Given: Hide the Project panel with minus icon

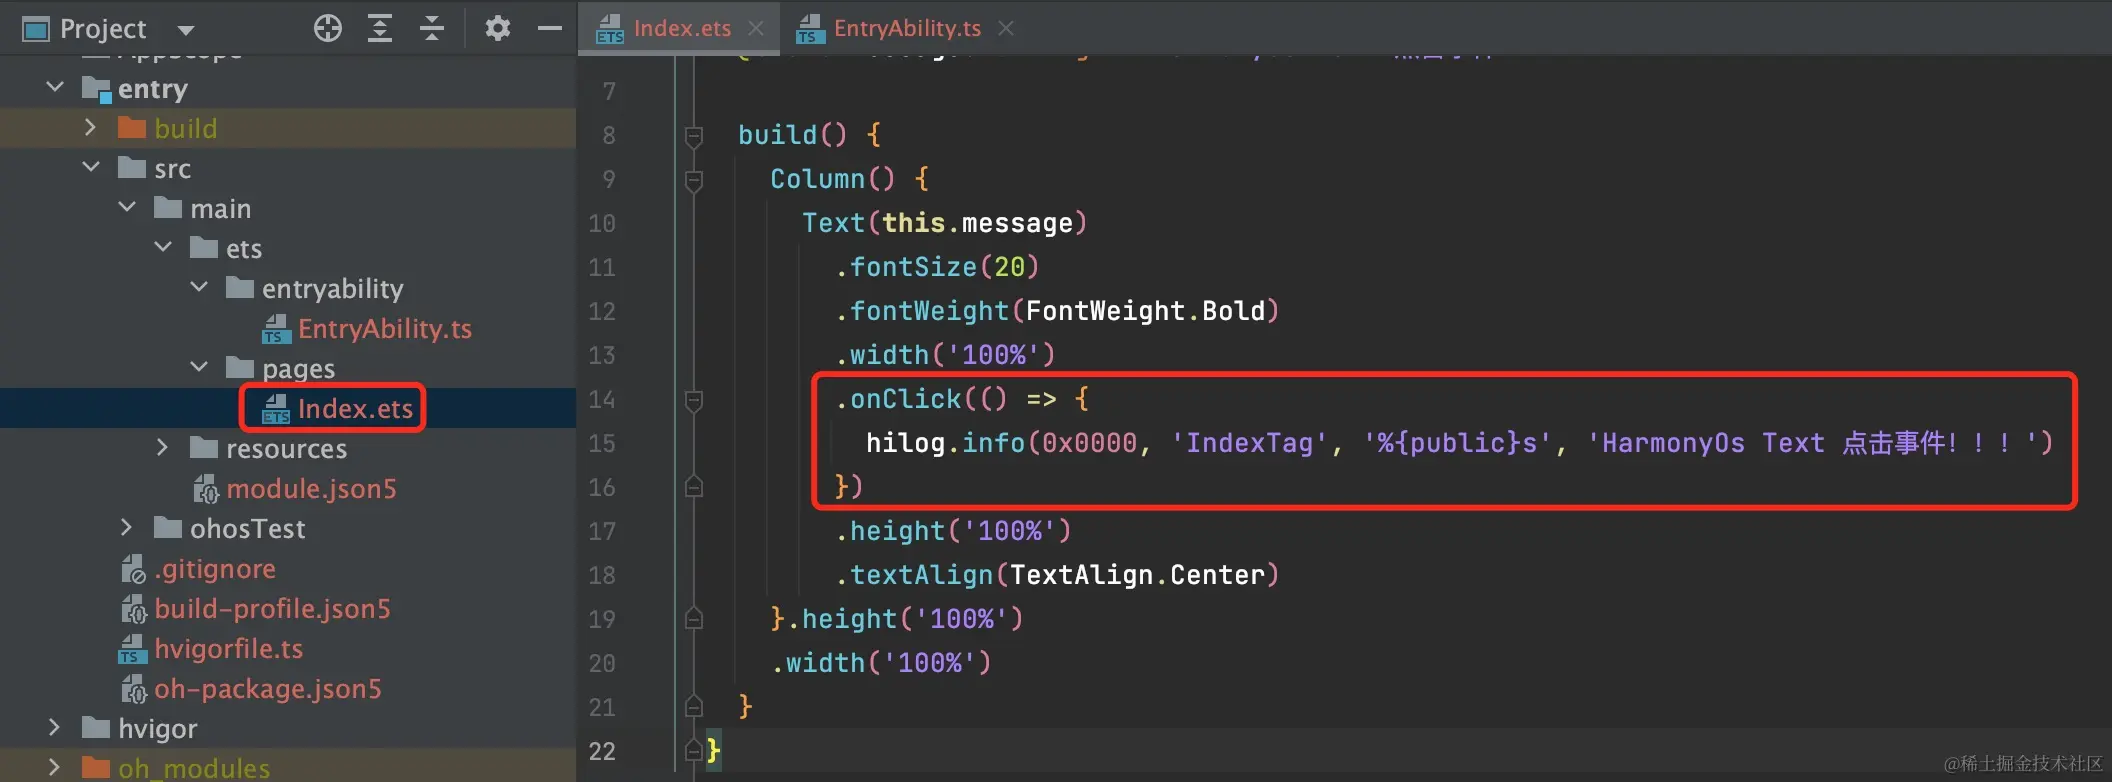Looking at the screenshot, I should tap(550, 28).
